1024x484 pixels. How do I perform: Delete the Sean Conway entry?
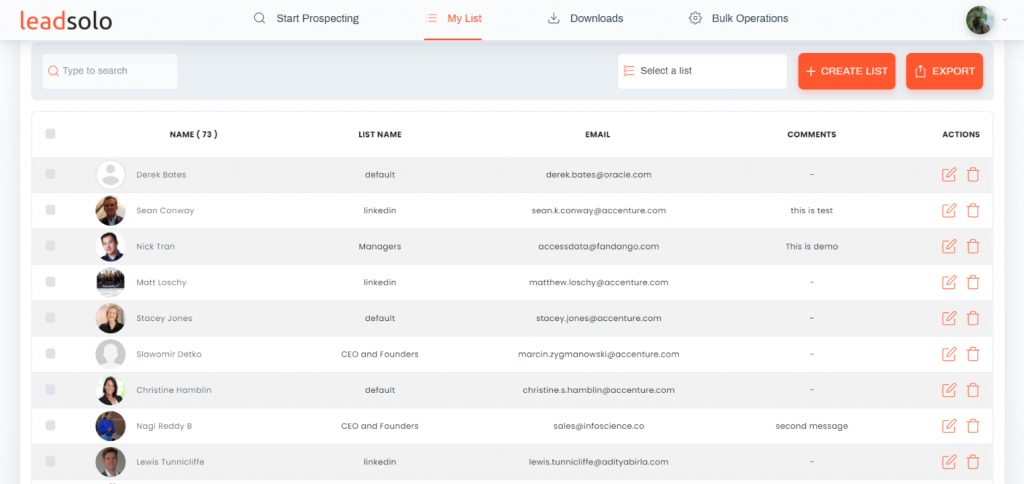coord(973,210)
